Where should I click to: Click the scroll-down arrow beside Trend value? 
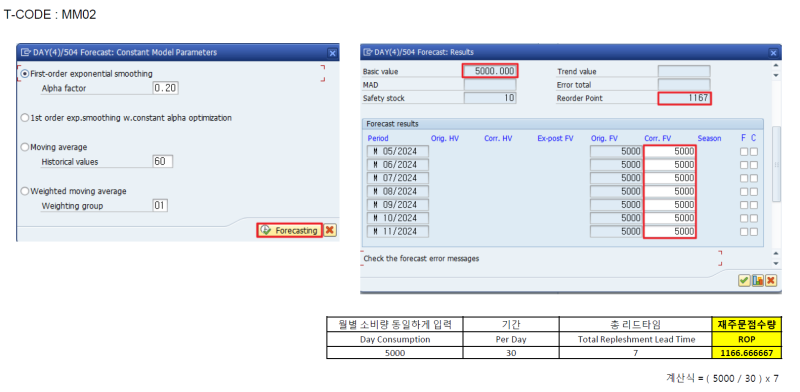tap(776, 75)
